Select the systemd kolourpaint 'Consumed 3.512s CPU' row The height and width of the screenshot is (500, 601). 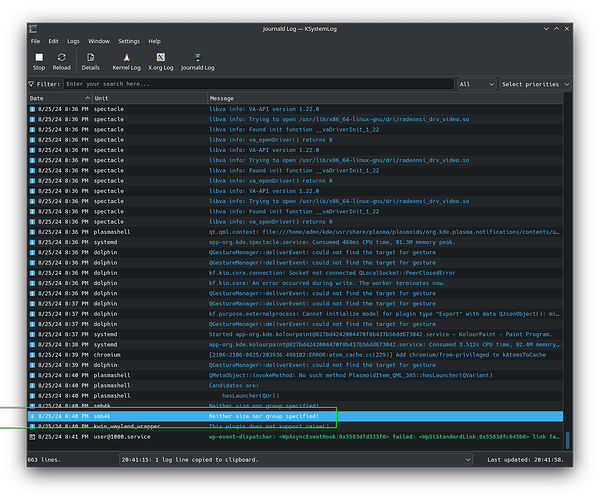[296, 345]
